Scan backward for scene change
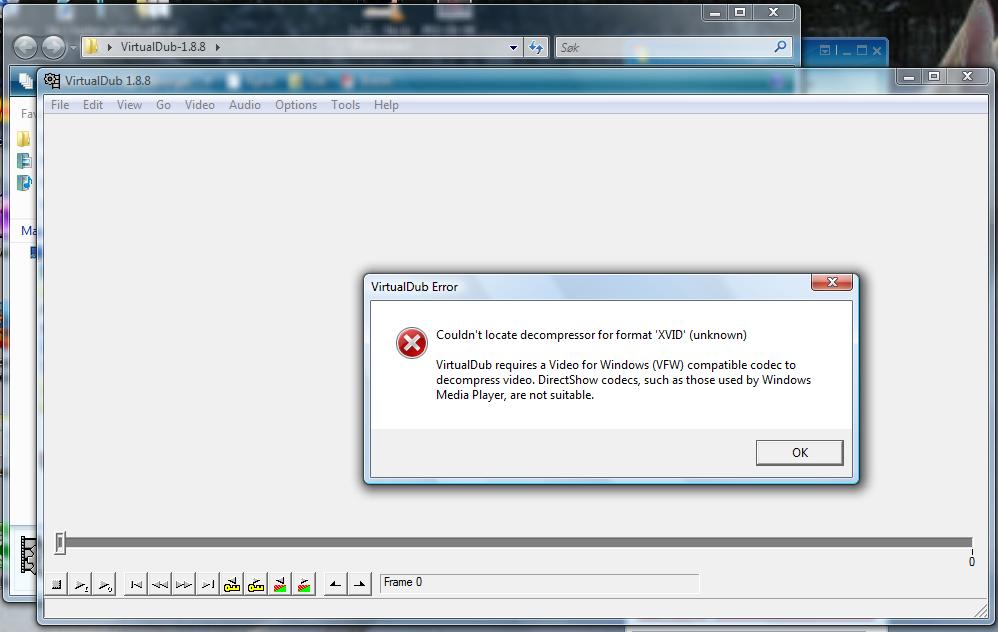 click(x=280, y=584)
